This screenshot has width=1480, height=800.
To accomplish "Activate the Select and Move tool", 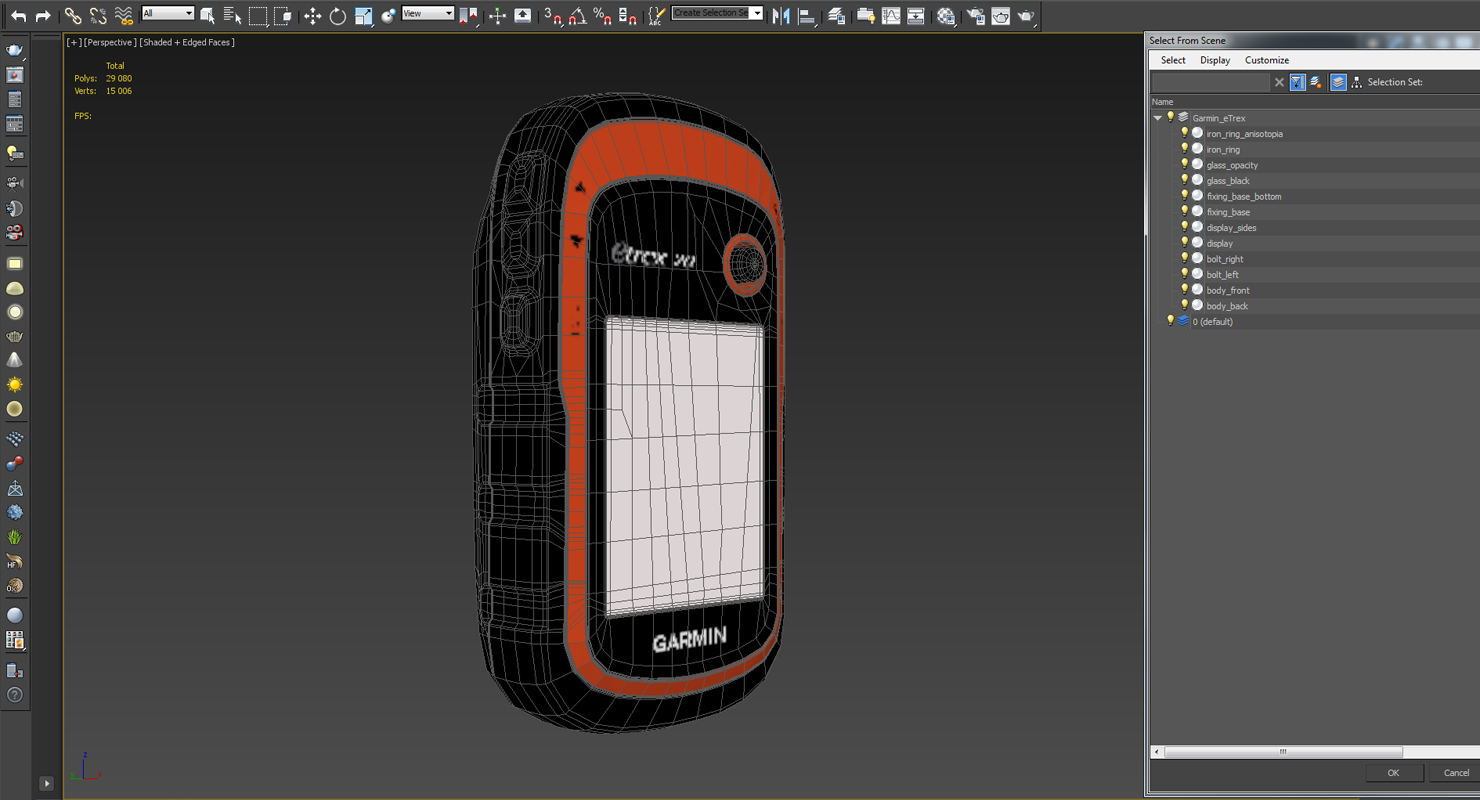I will [x=312, y=16].
